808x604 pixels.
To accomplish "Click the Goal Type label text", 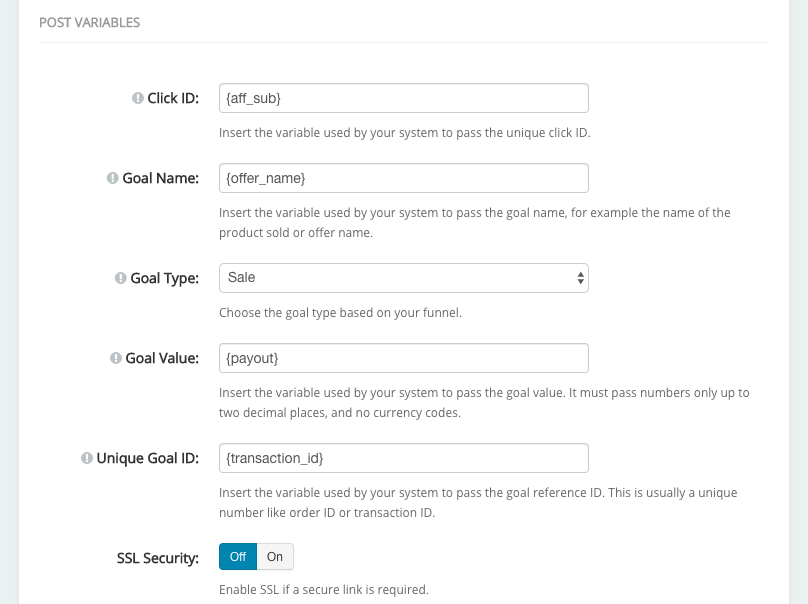I will point(164,278).
